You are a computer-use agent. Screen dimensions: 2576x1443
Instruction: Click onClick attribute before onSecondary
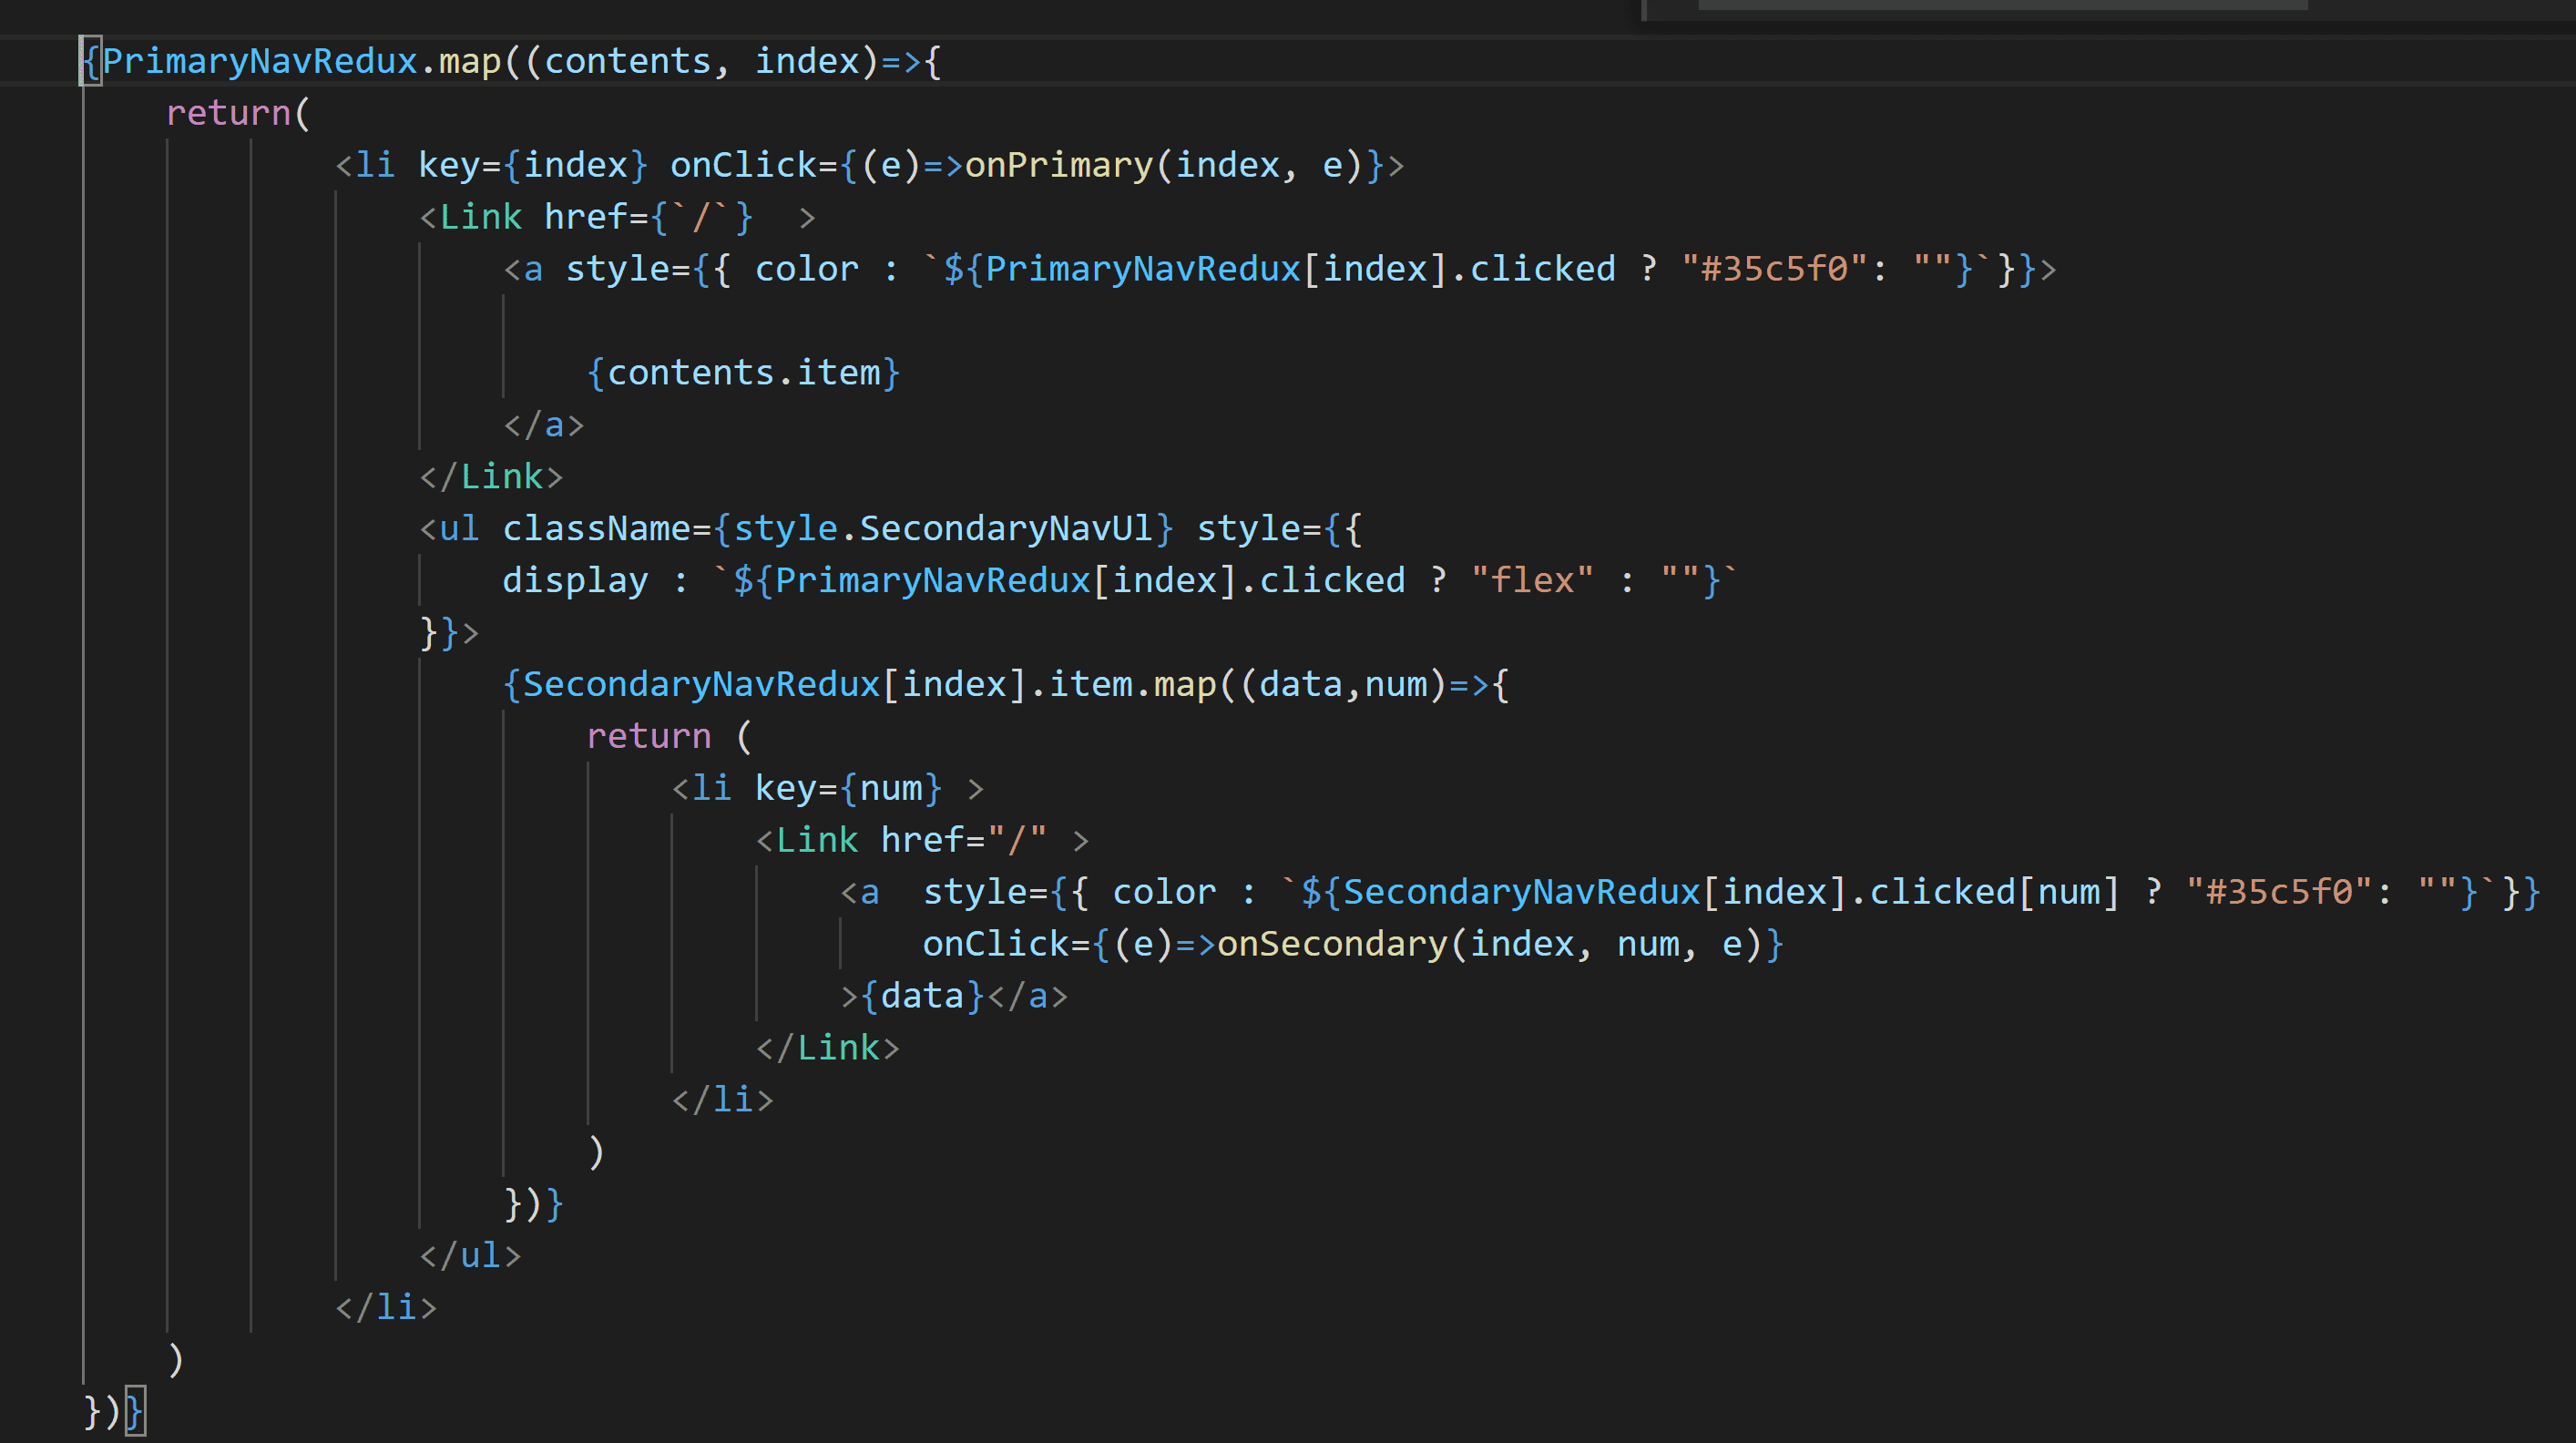[x=995, y=944]
